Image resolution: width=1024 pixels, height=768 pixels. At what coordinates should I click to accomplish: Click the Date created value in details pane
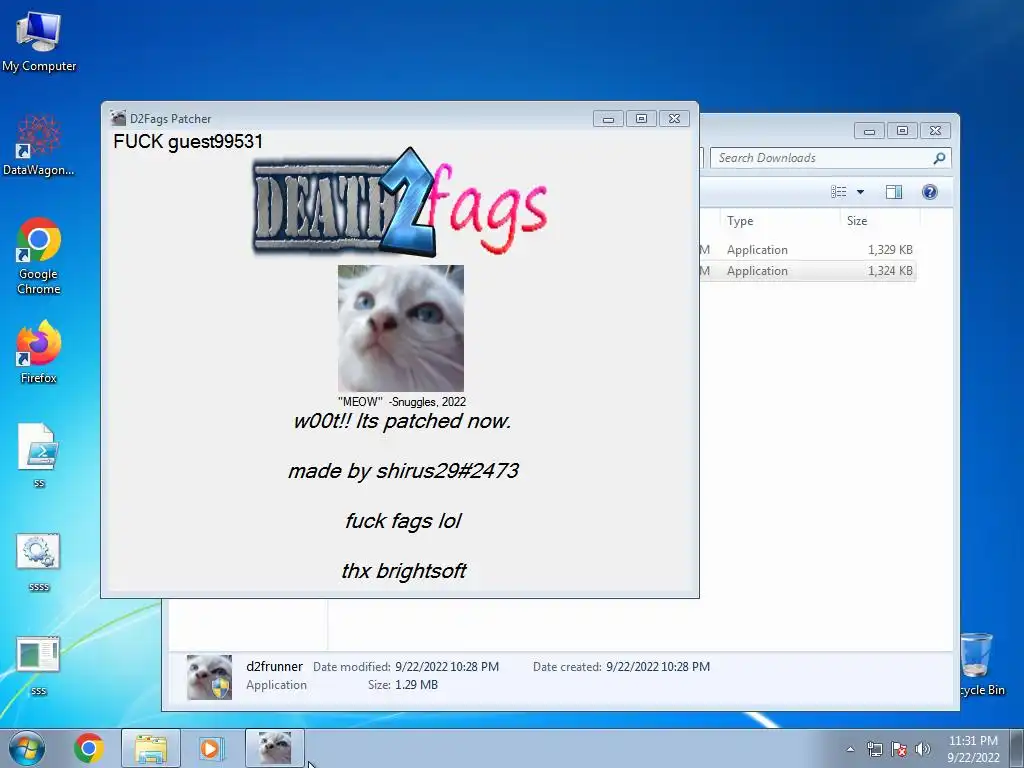pyautogui.click(x=658, y=667)
